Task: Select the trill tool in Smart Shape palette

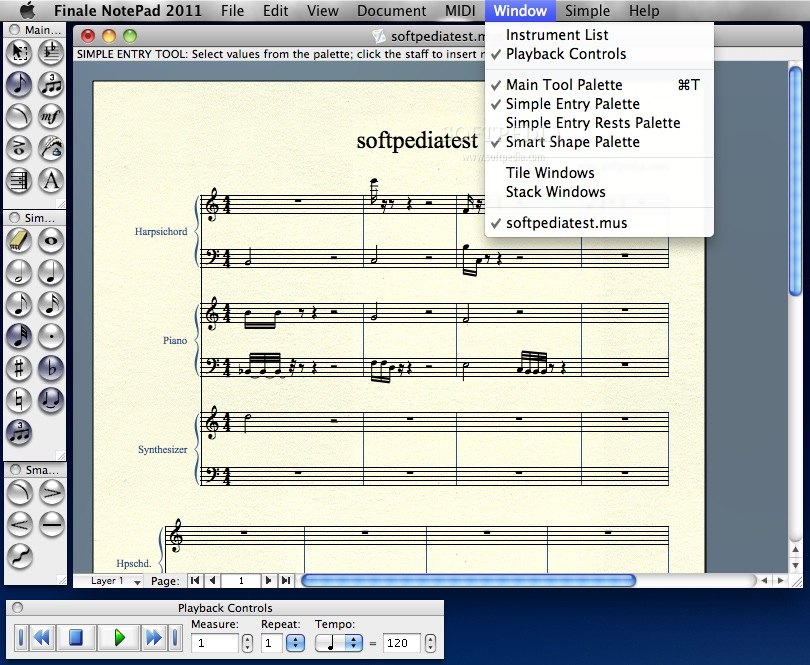Action: (x=19, y=556)
